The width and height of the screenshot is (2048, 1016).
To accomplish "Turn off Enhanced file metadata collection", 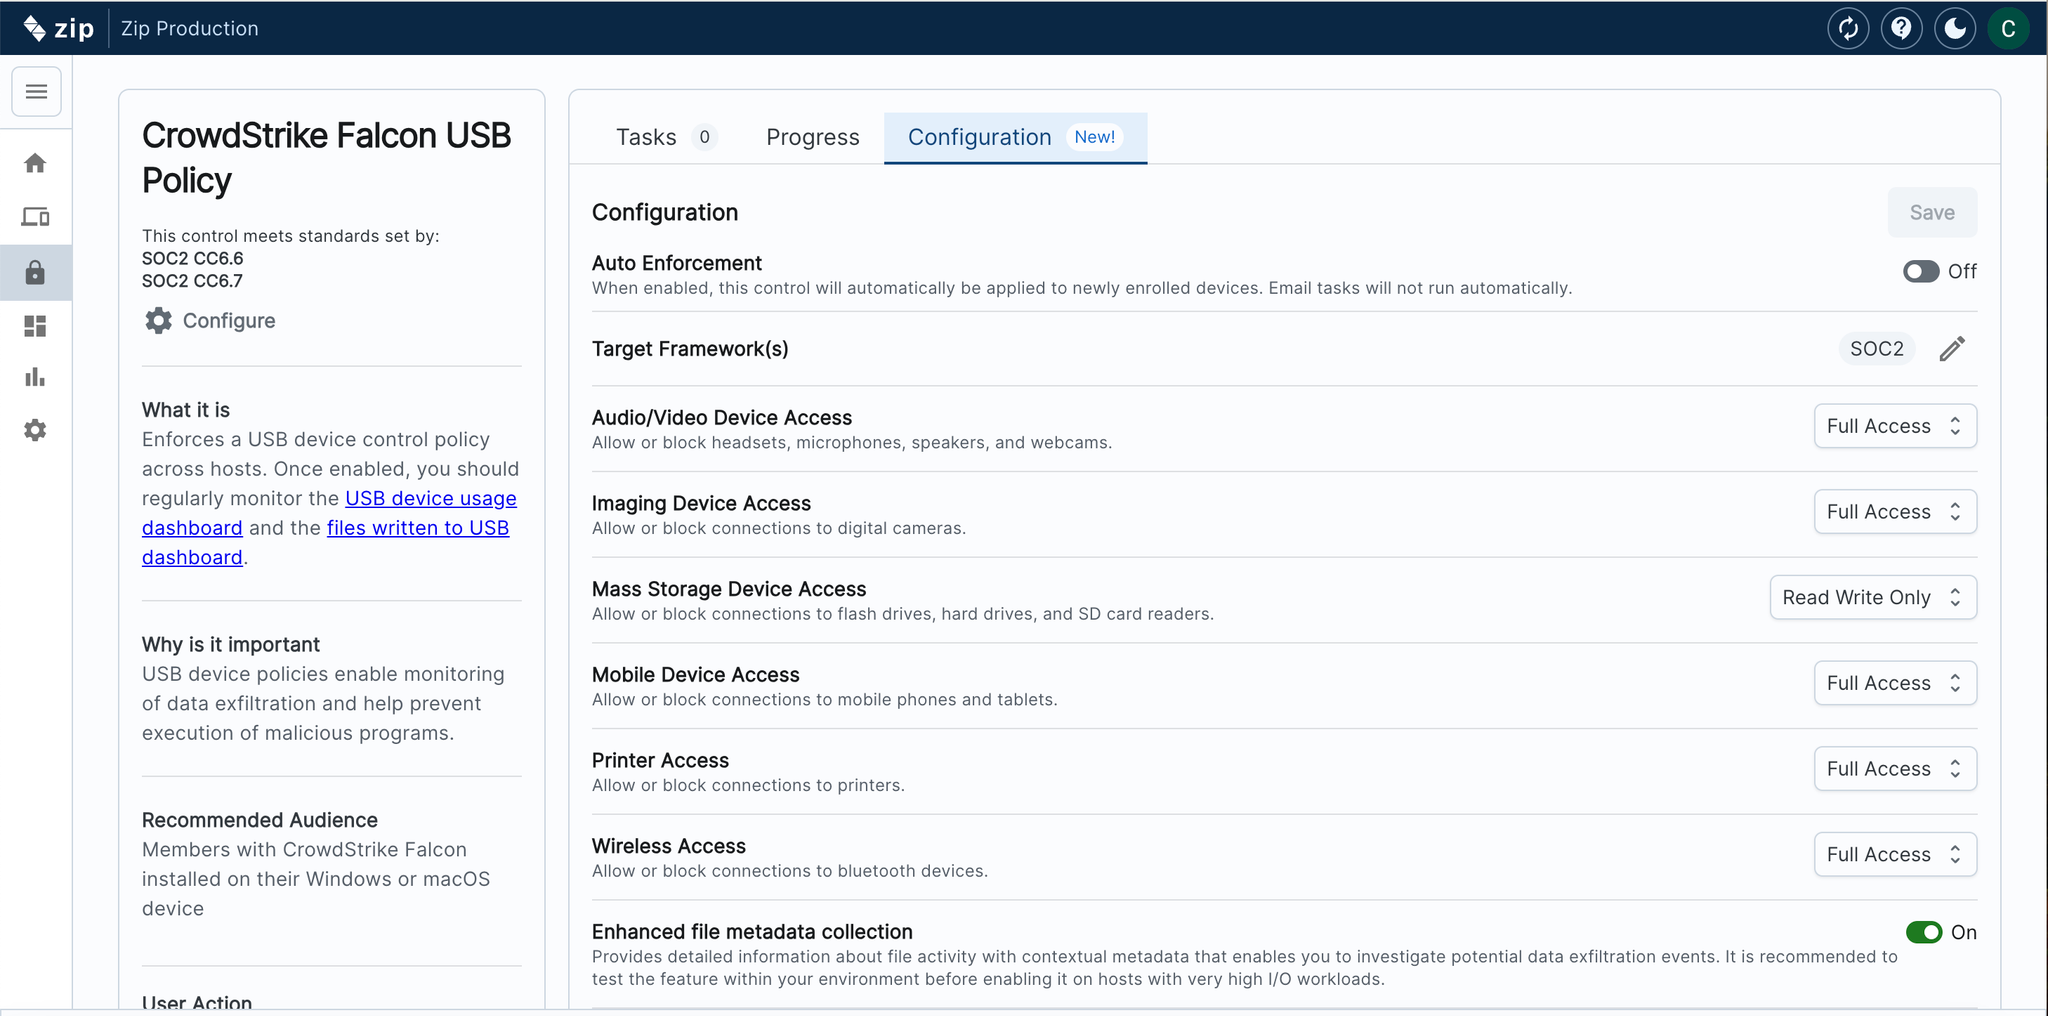I will [x=1923, y=932].
